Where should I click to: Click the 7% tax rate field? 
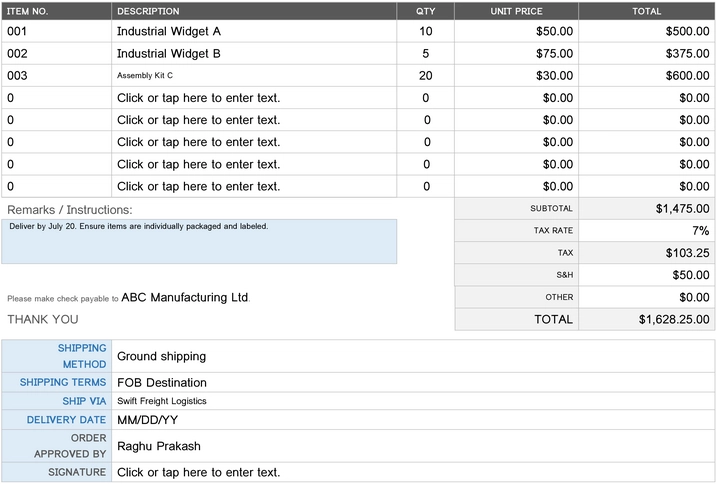700,231
